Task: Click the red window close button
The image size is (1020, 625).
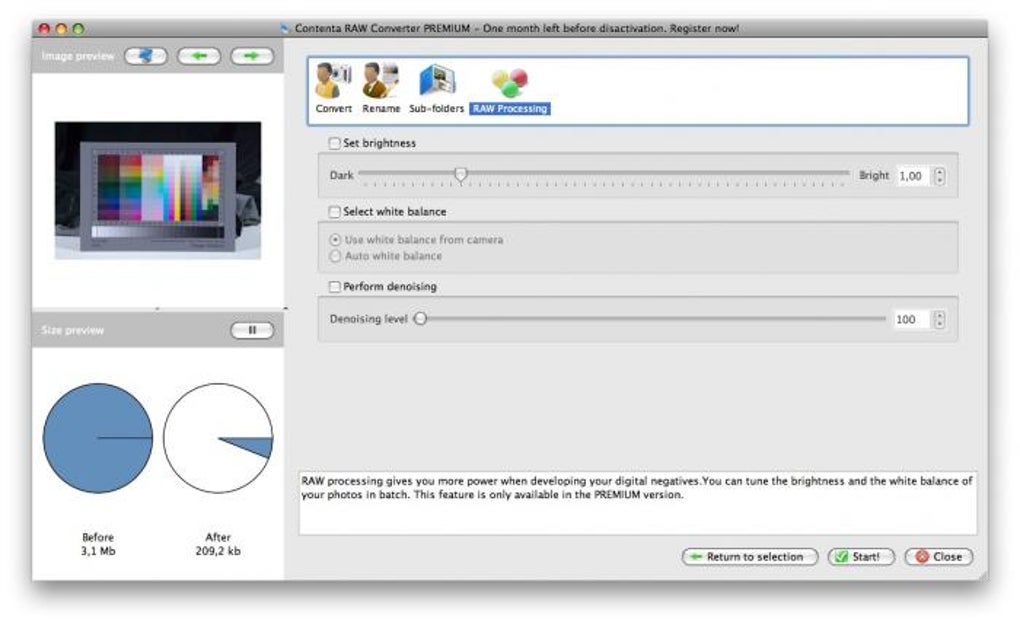Action: 44,29
